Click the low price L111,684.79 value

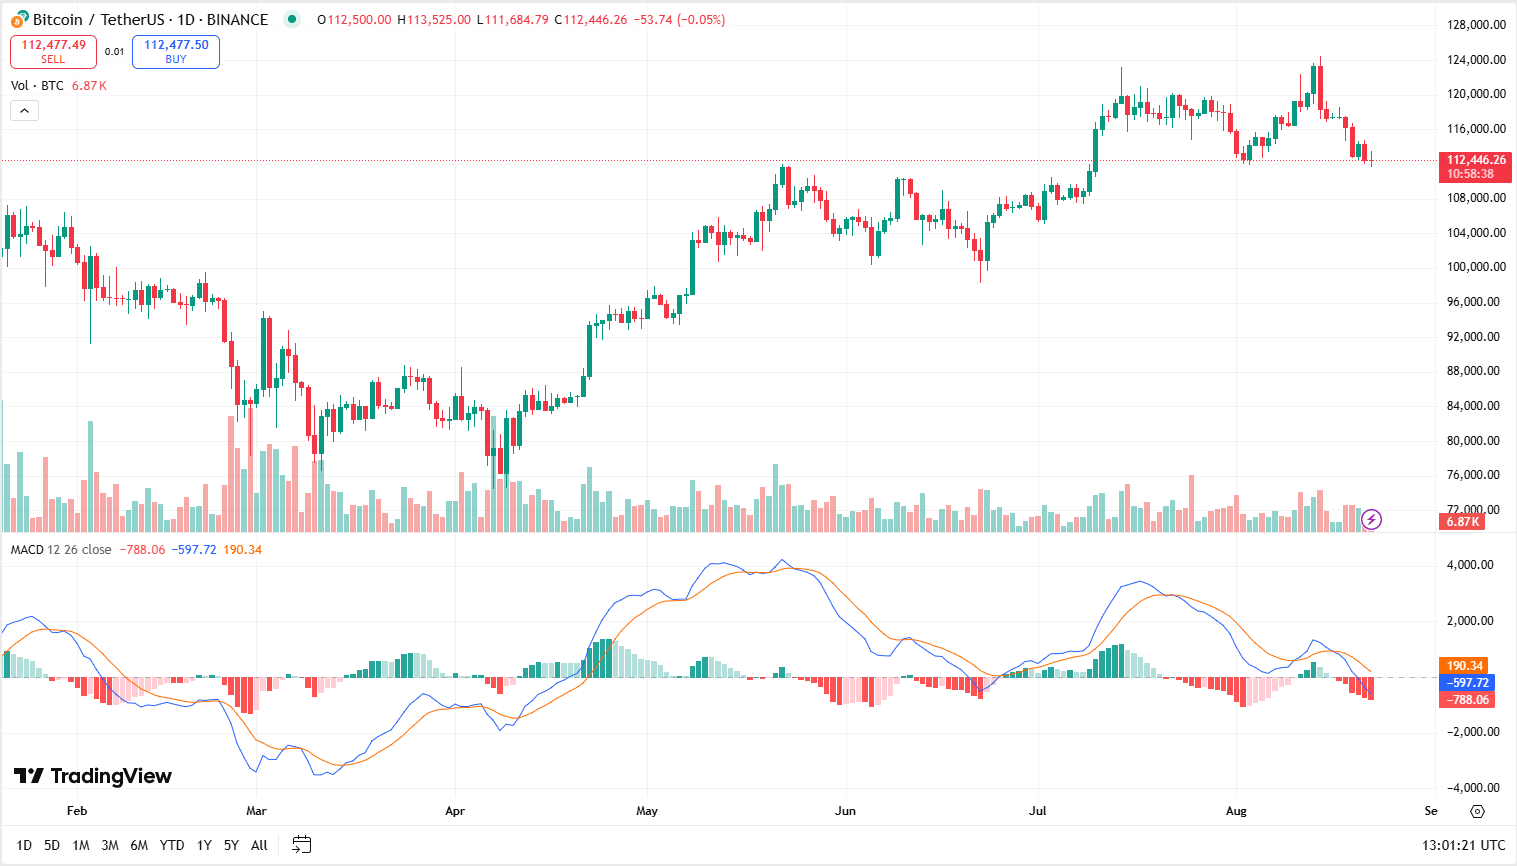click(512, 20)
